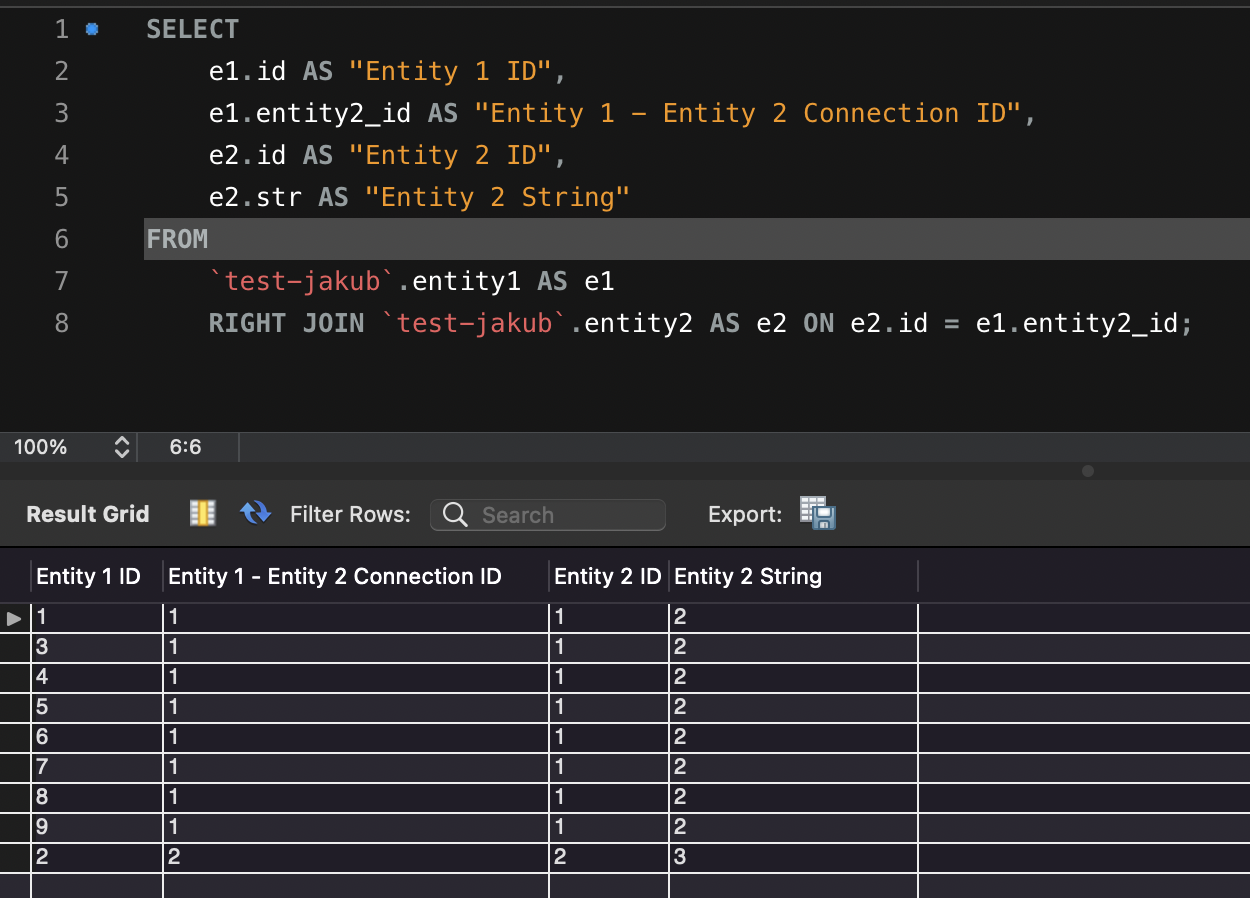Click line number 8 in the gutter
Screen dimensions: 1250x898
[62, 323]
